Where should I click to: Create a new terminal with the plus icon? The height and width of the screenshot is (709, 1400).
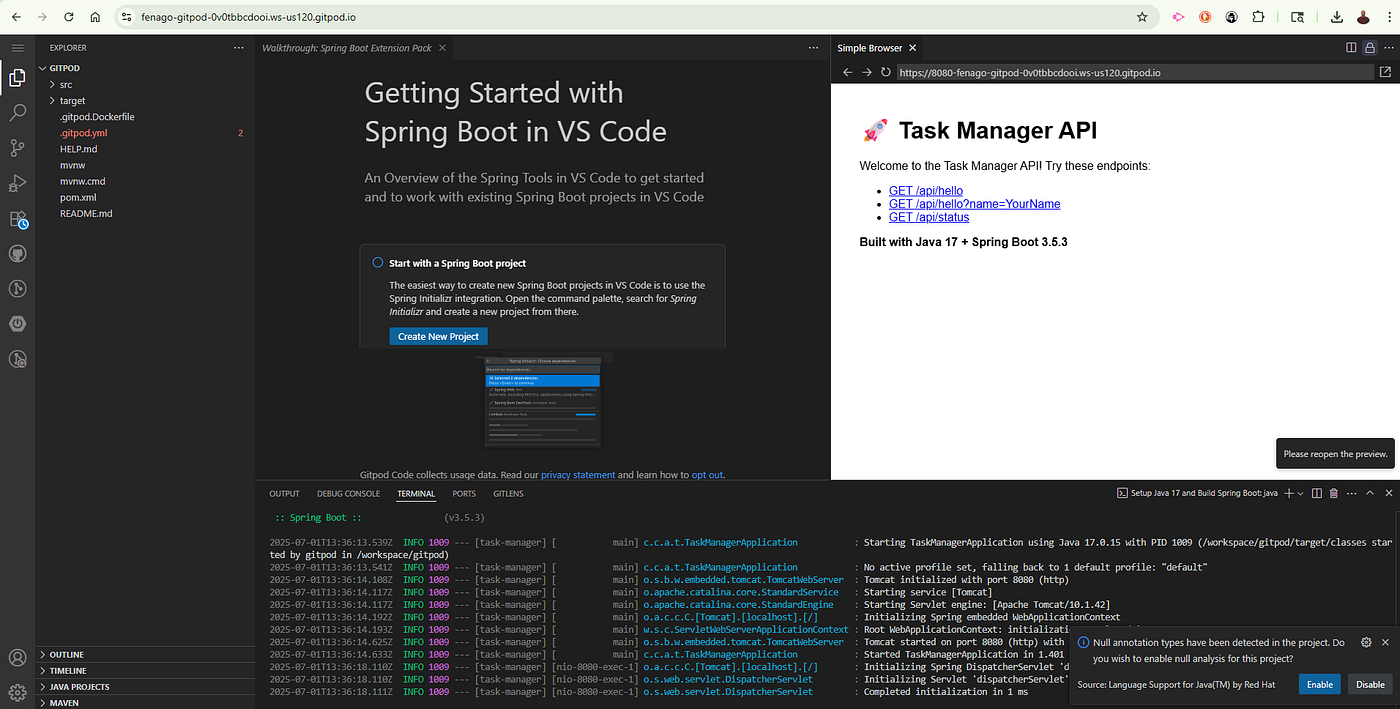[1289, 493]
